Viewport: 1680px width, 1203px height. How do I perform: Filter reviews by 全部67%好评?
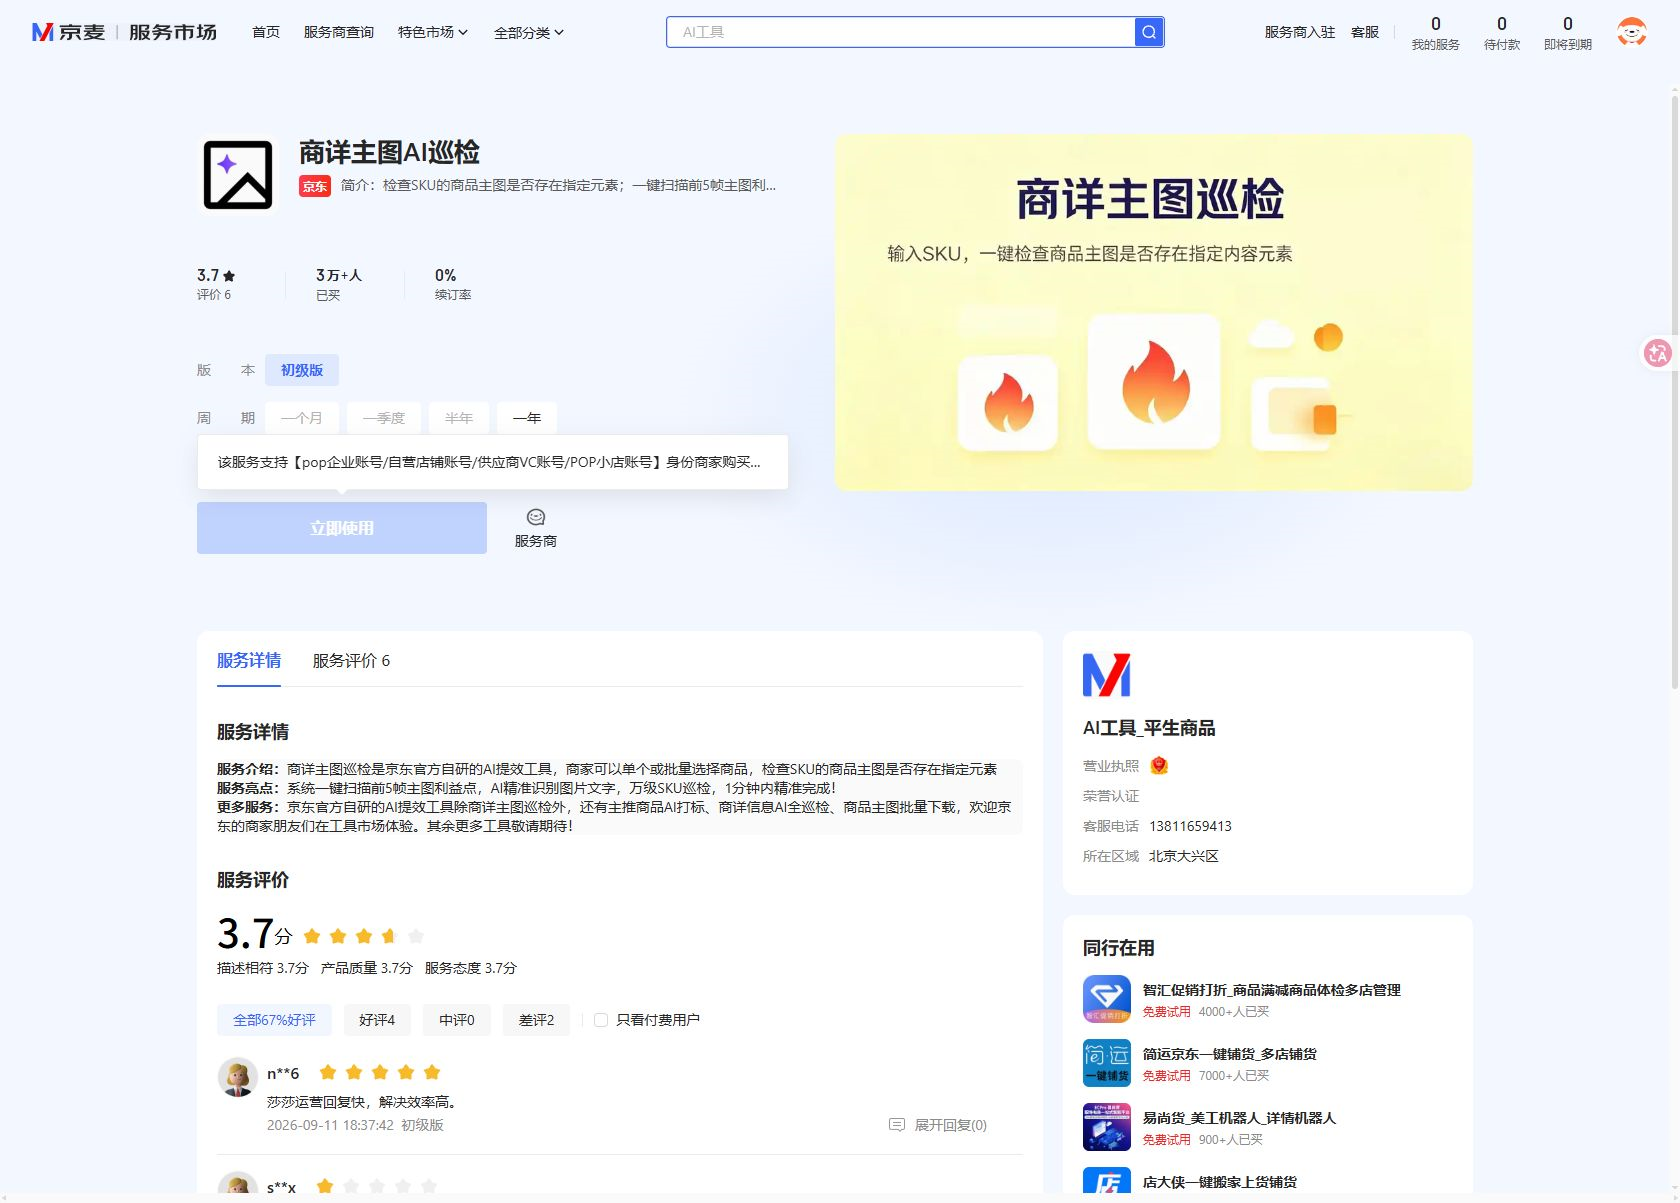click(274, 1020)
